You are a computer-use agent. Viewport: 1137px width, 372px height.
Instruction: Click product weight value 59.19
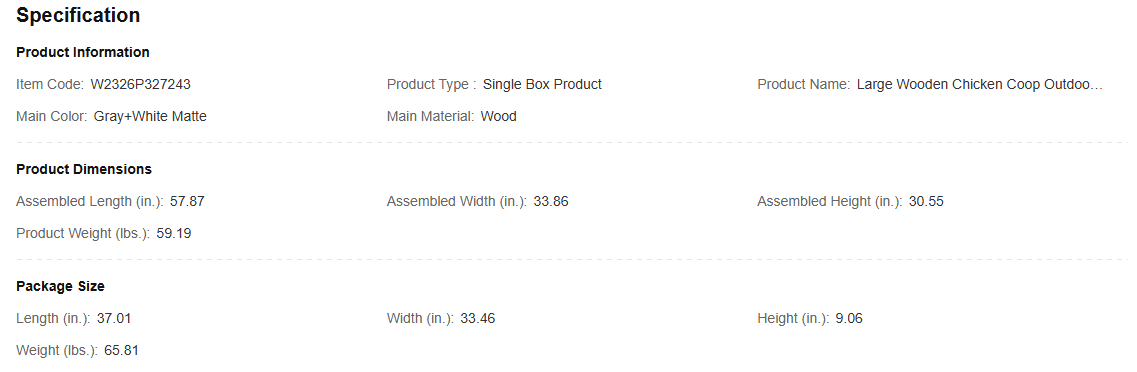click(x=174, y=233)
